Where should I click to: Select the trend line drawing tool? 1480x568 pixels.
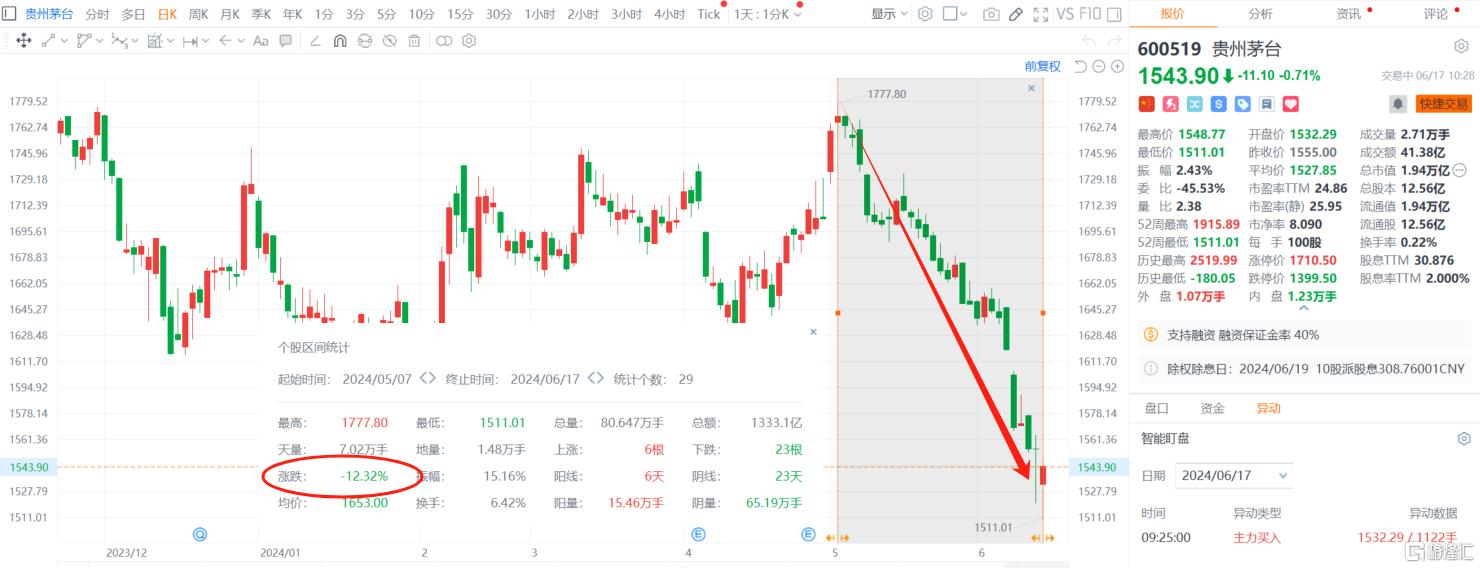[48, 41]
